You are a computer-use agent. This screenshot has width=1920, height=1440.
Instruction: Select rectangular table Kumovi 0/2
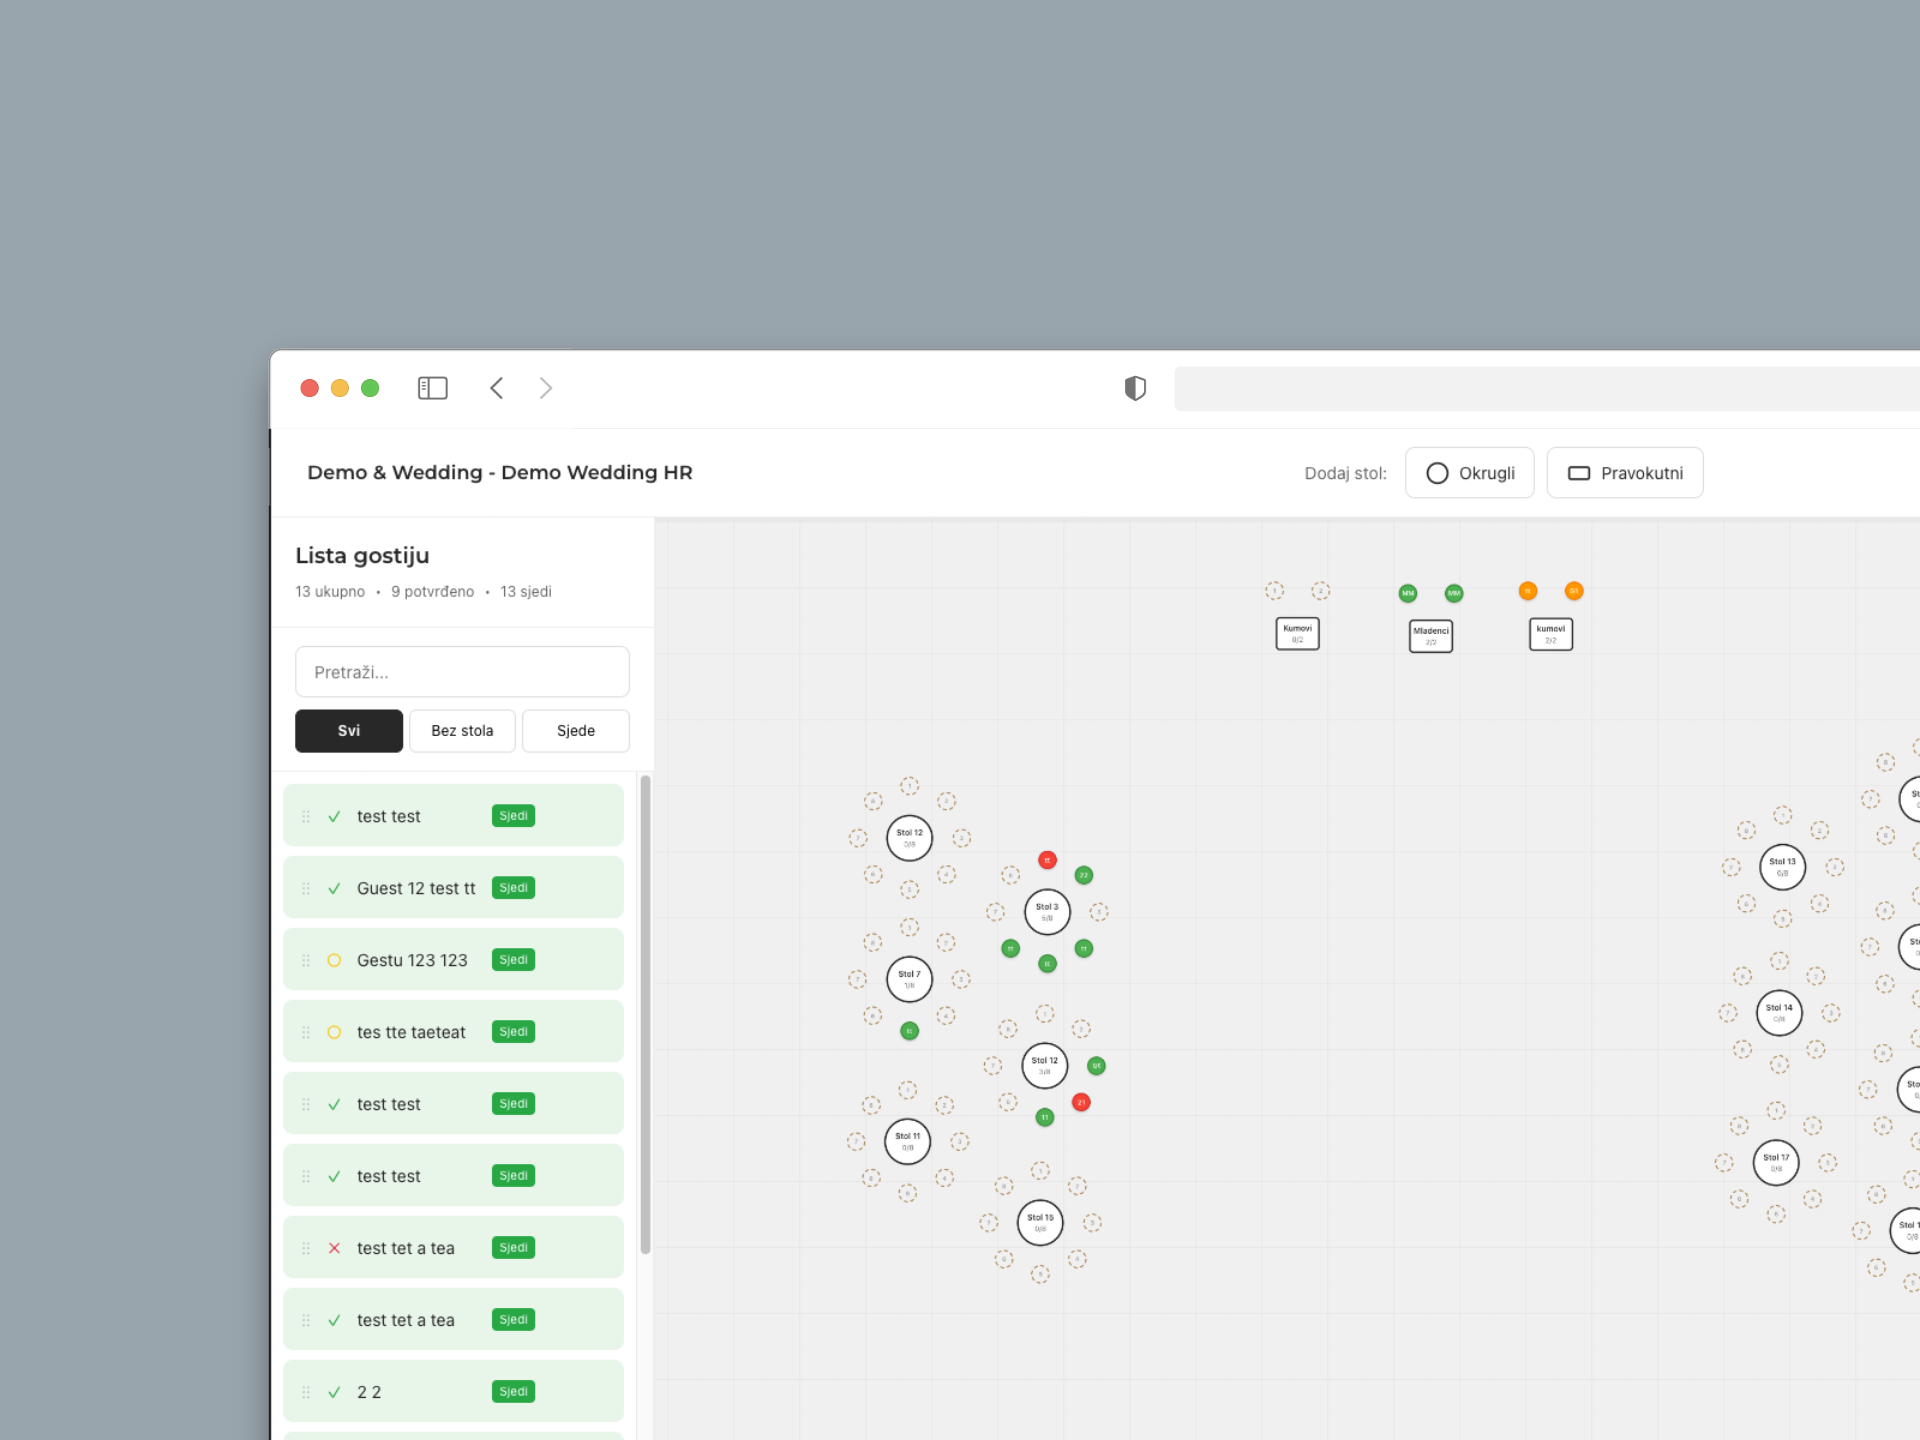tap(1297, 634)
